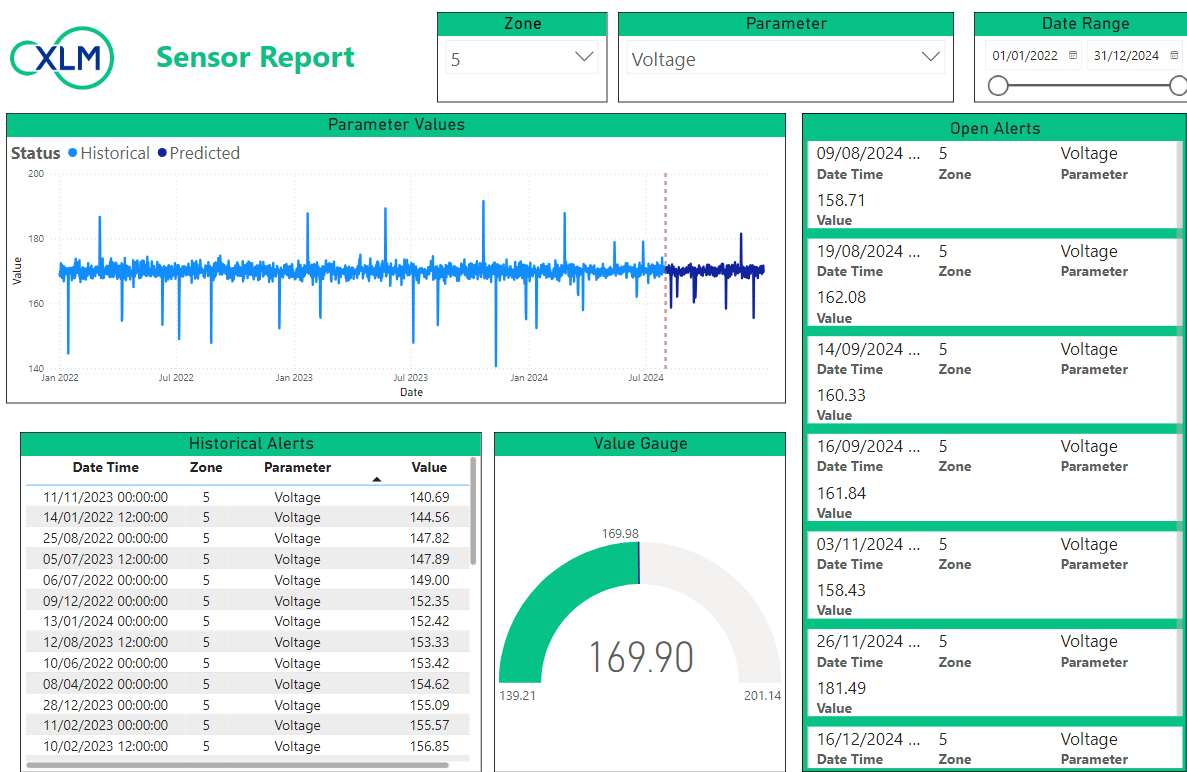
Task: Toggle the Predicted legend item
Action: tap(198, 153)
